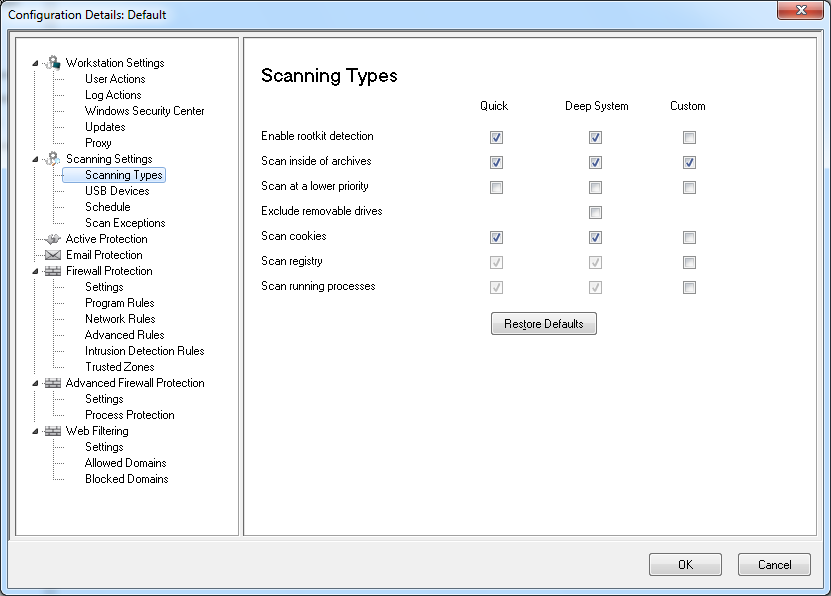Collapse the Workstation Settings tree node
Viewport: 831px width, 596px height.
(x=36, y=63)
